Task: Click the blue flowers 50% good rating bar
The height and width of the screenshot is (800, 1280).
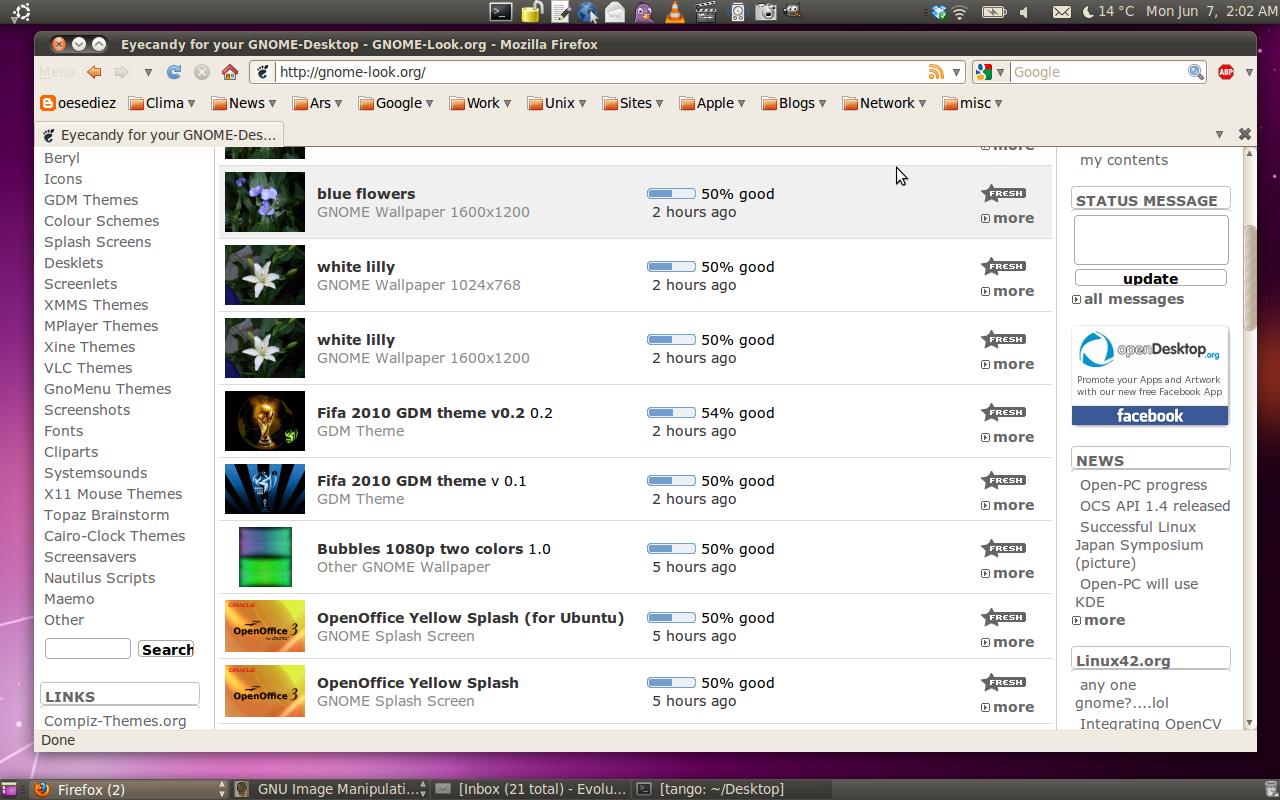Action: 671,194
